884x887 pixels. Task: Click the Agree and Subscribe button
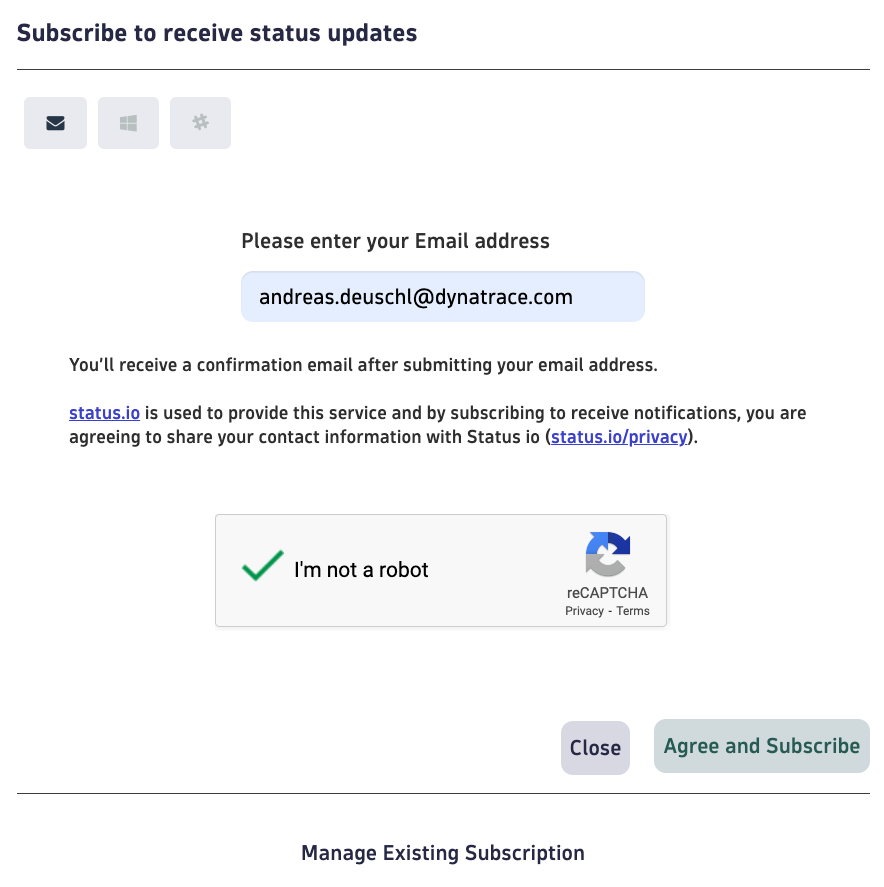(761, 745)
